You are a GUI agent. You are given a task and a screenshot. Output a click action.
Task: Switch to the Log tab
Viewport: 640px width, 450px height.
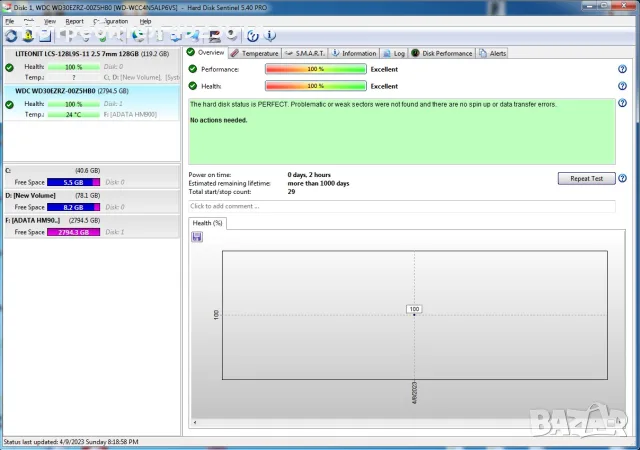pyautogui.click(x=394, y=53)
